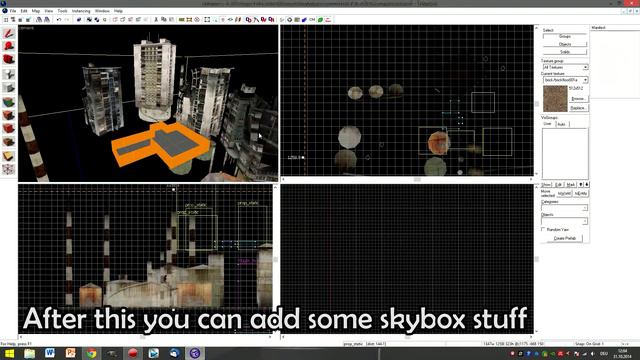Select the Apply Decals tool
This screenshot has width=640, height=360.
(9, 129)
